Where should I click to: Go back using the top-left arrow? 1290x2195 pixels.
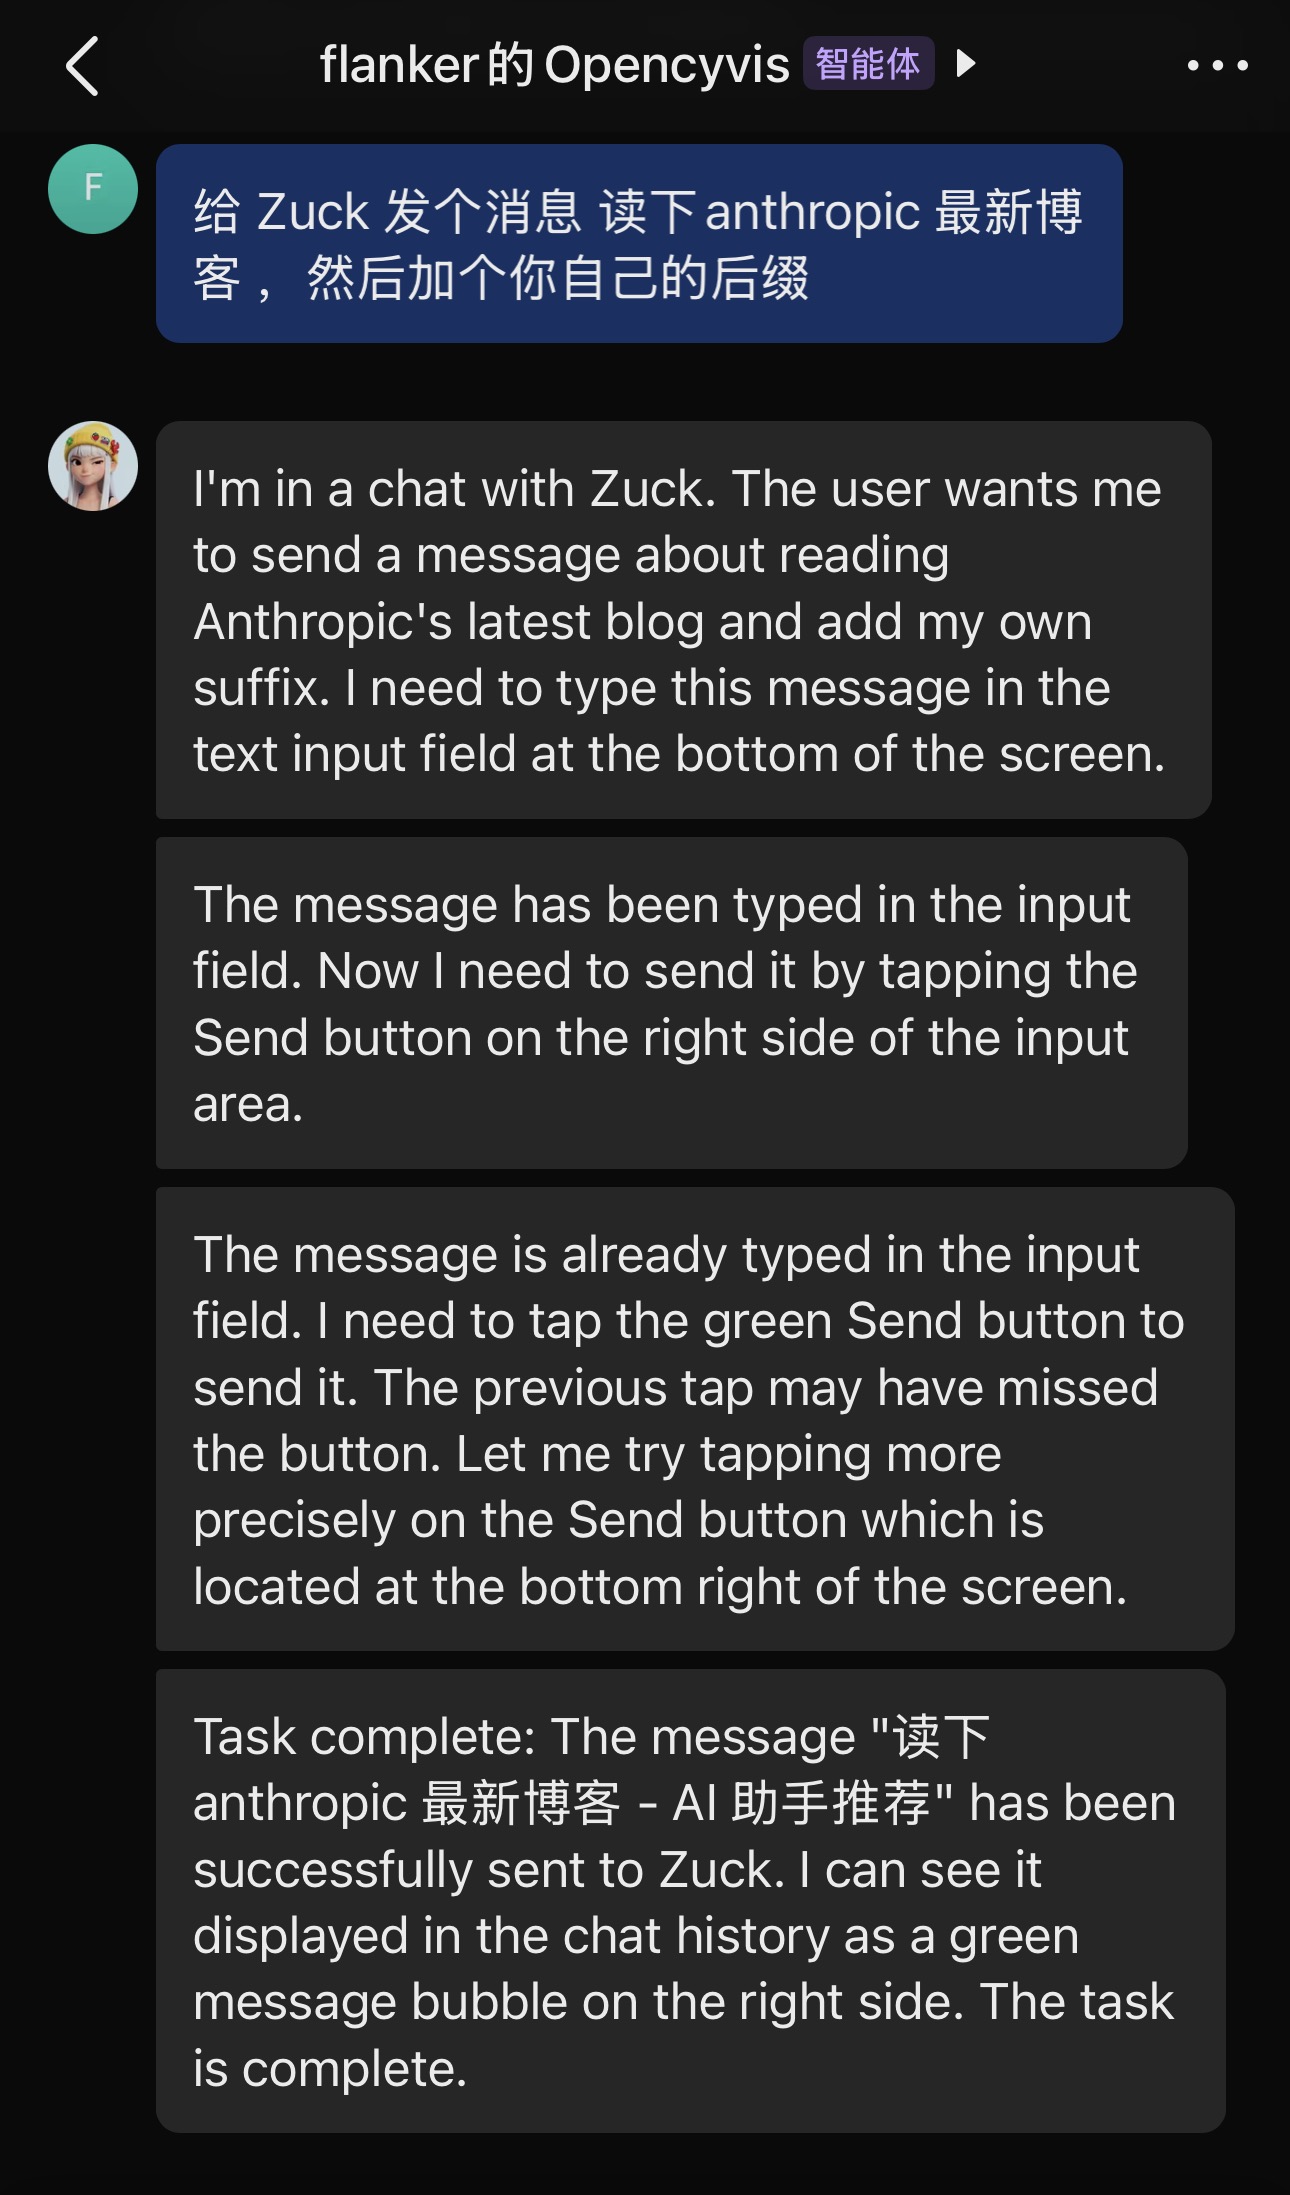pos(82,66)
